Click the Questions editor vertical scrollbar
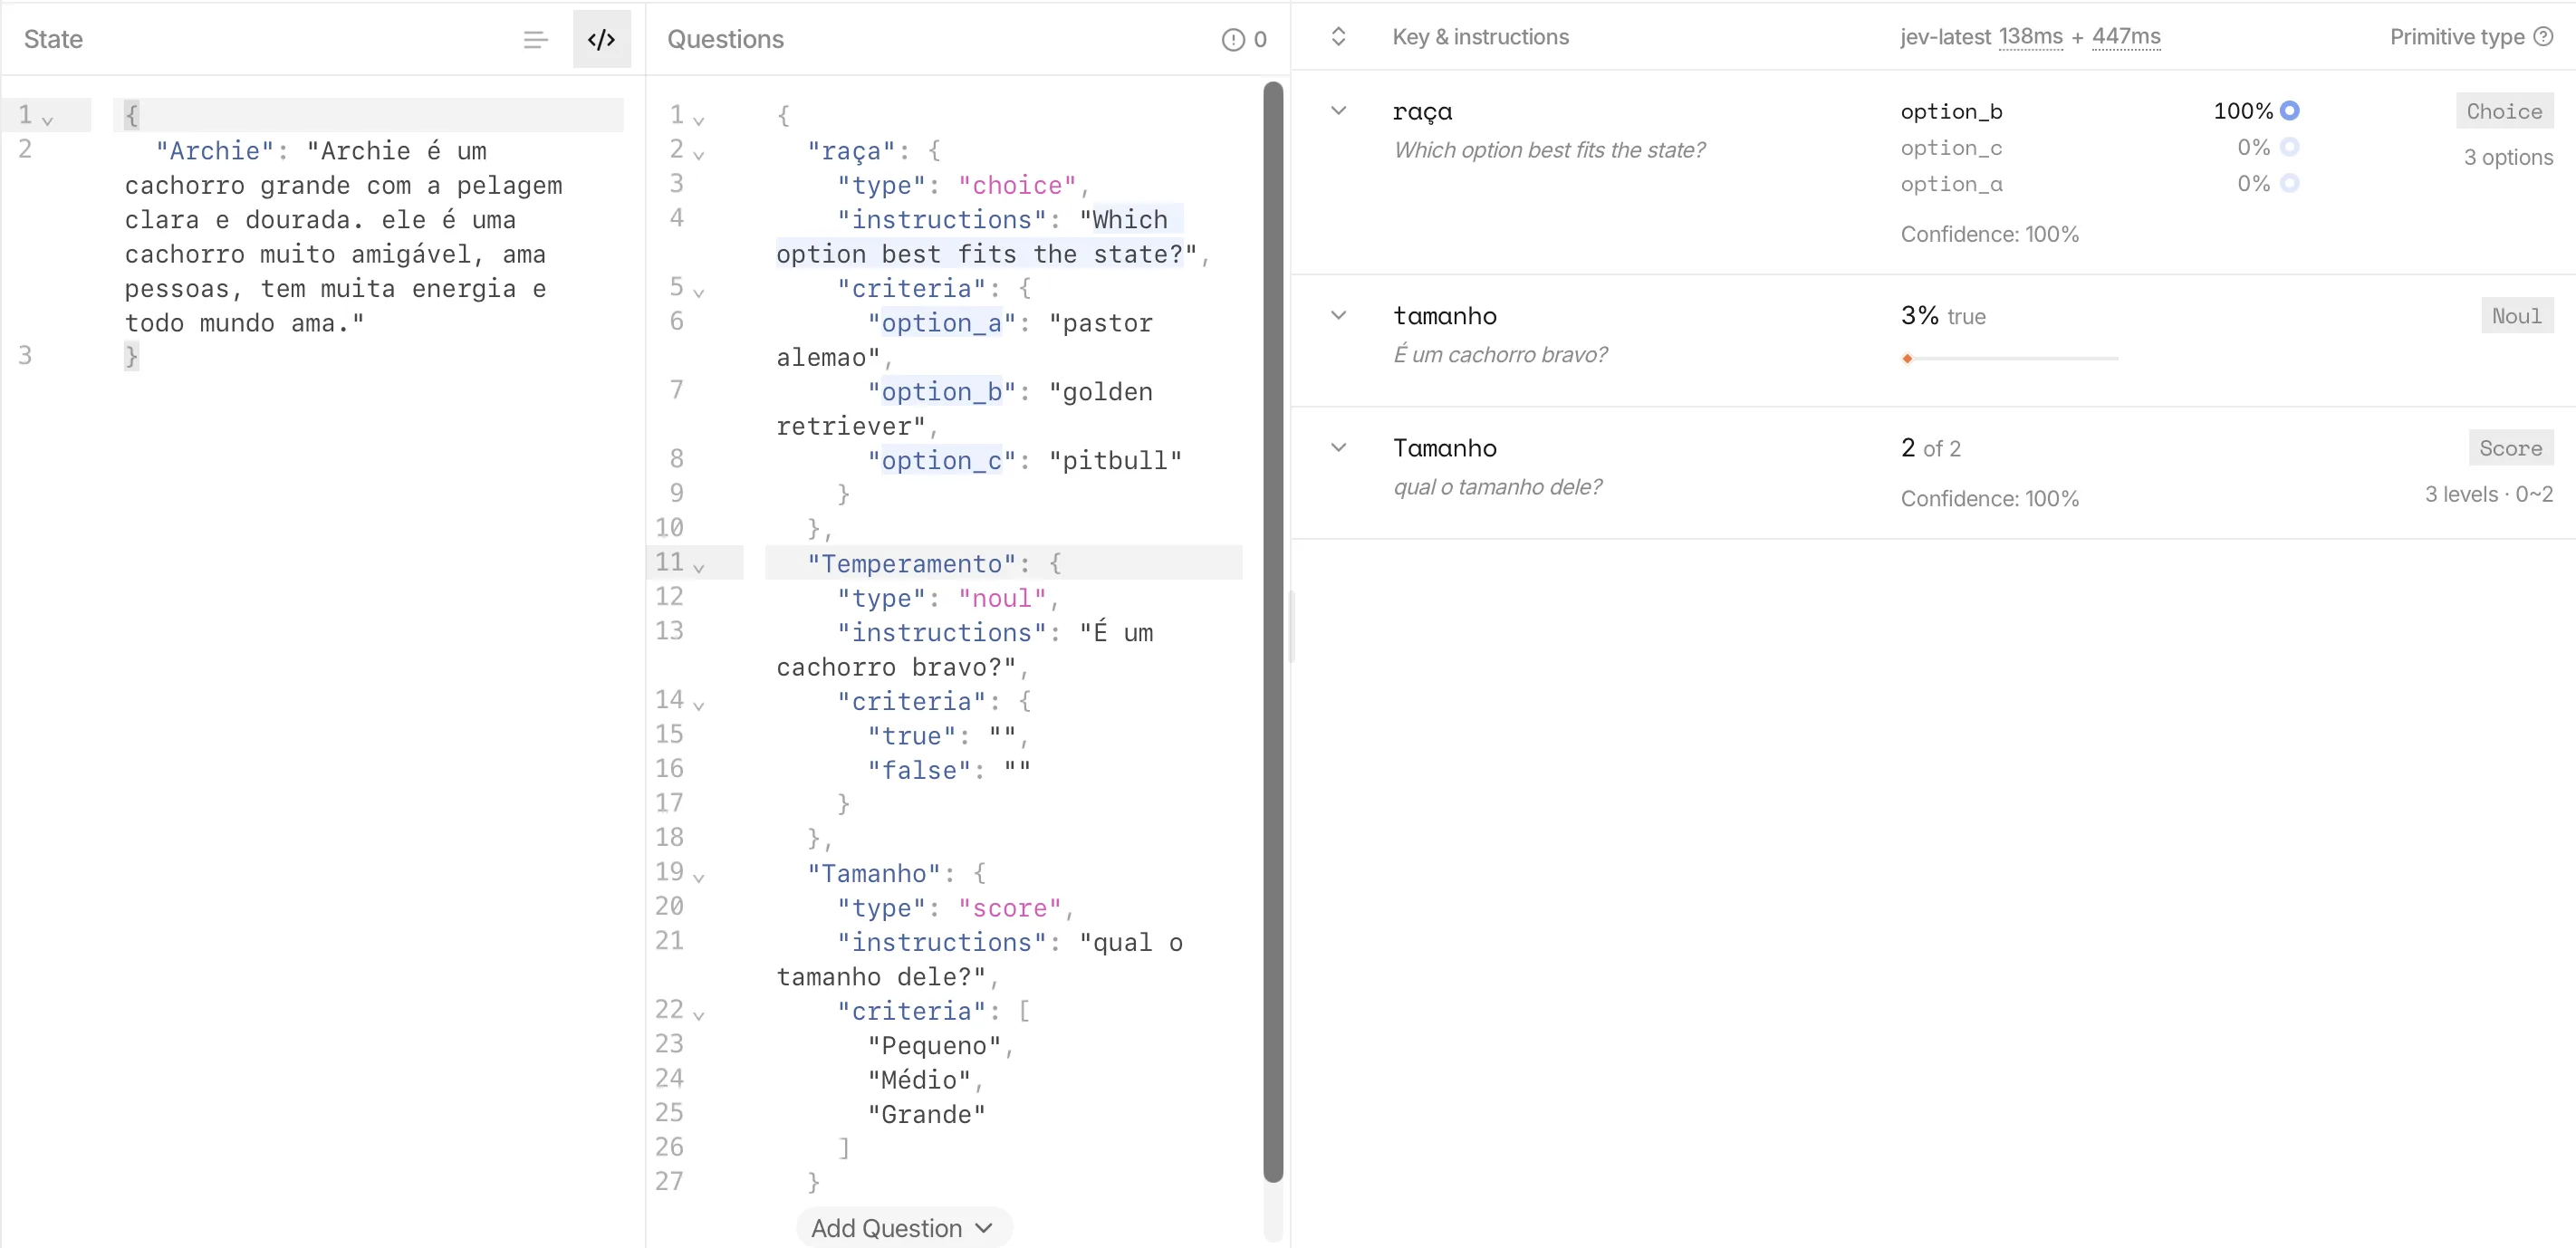This screenshot has width=2576, height=1248. tap(1272, 632)
